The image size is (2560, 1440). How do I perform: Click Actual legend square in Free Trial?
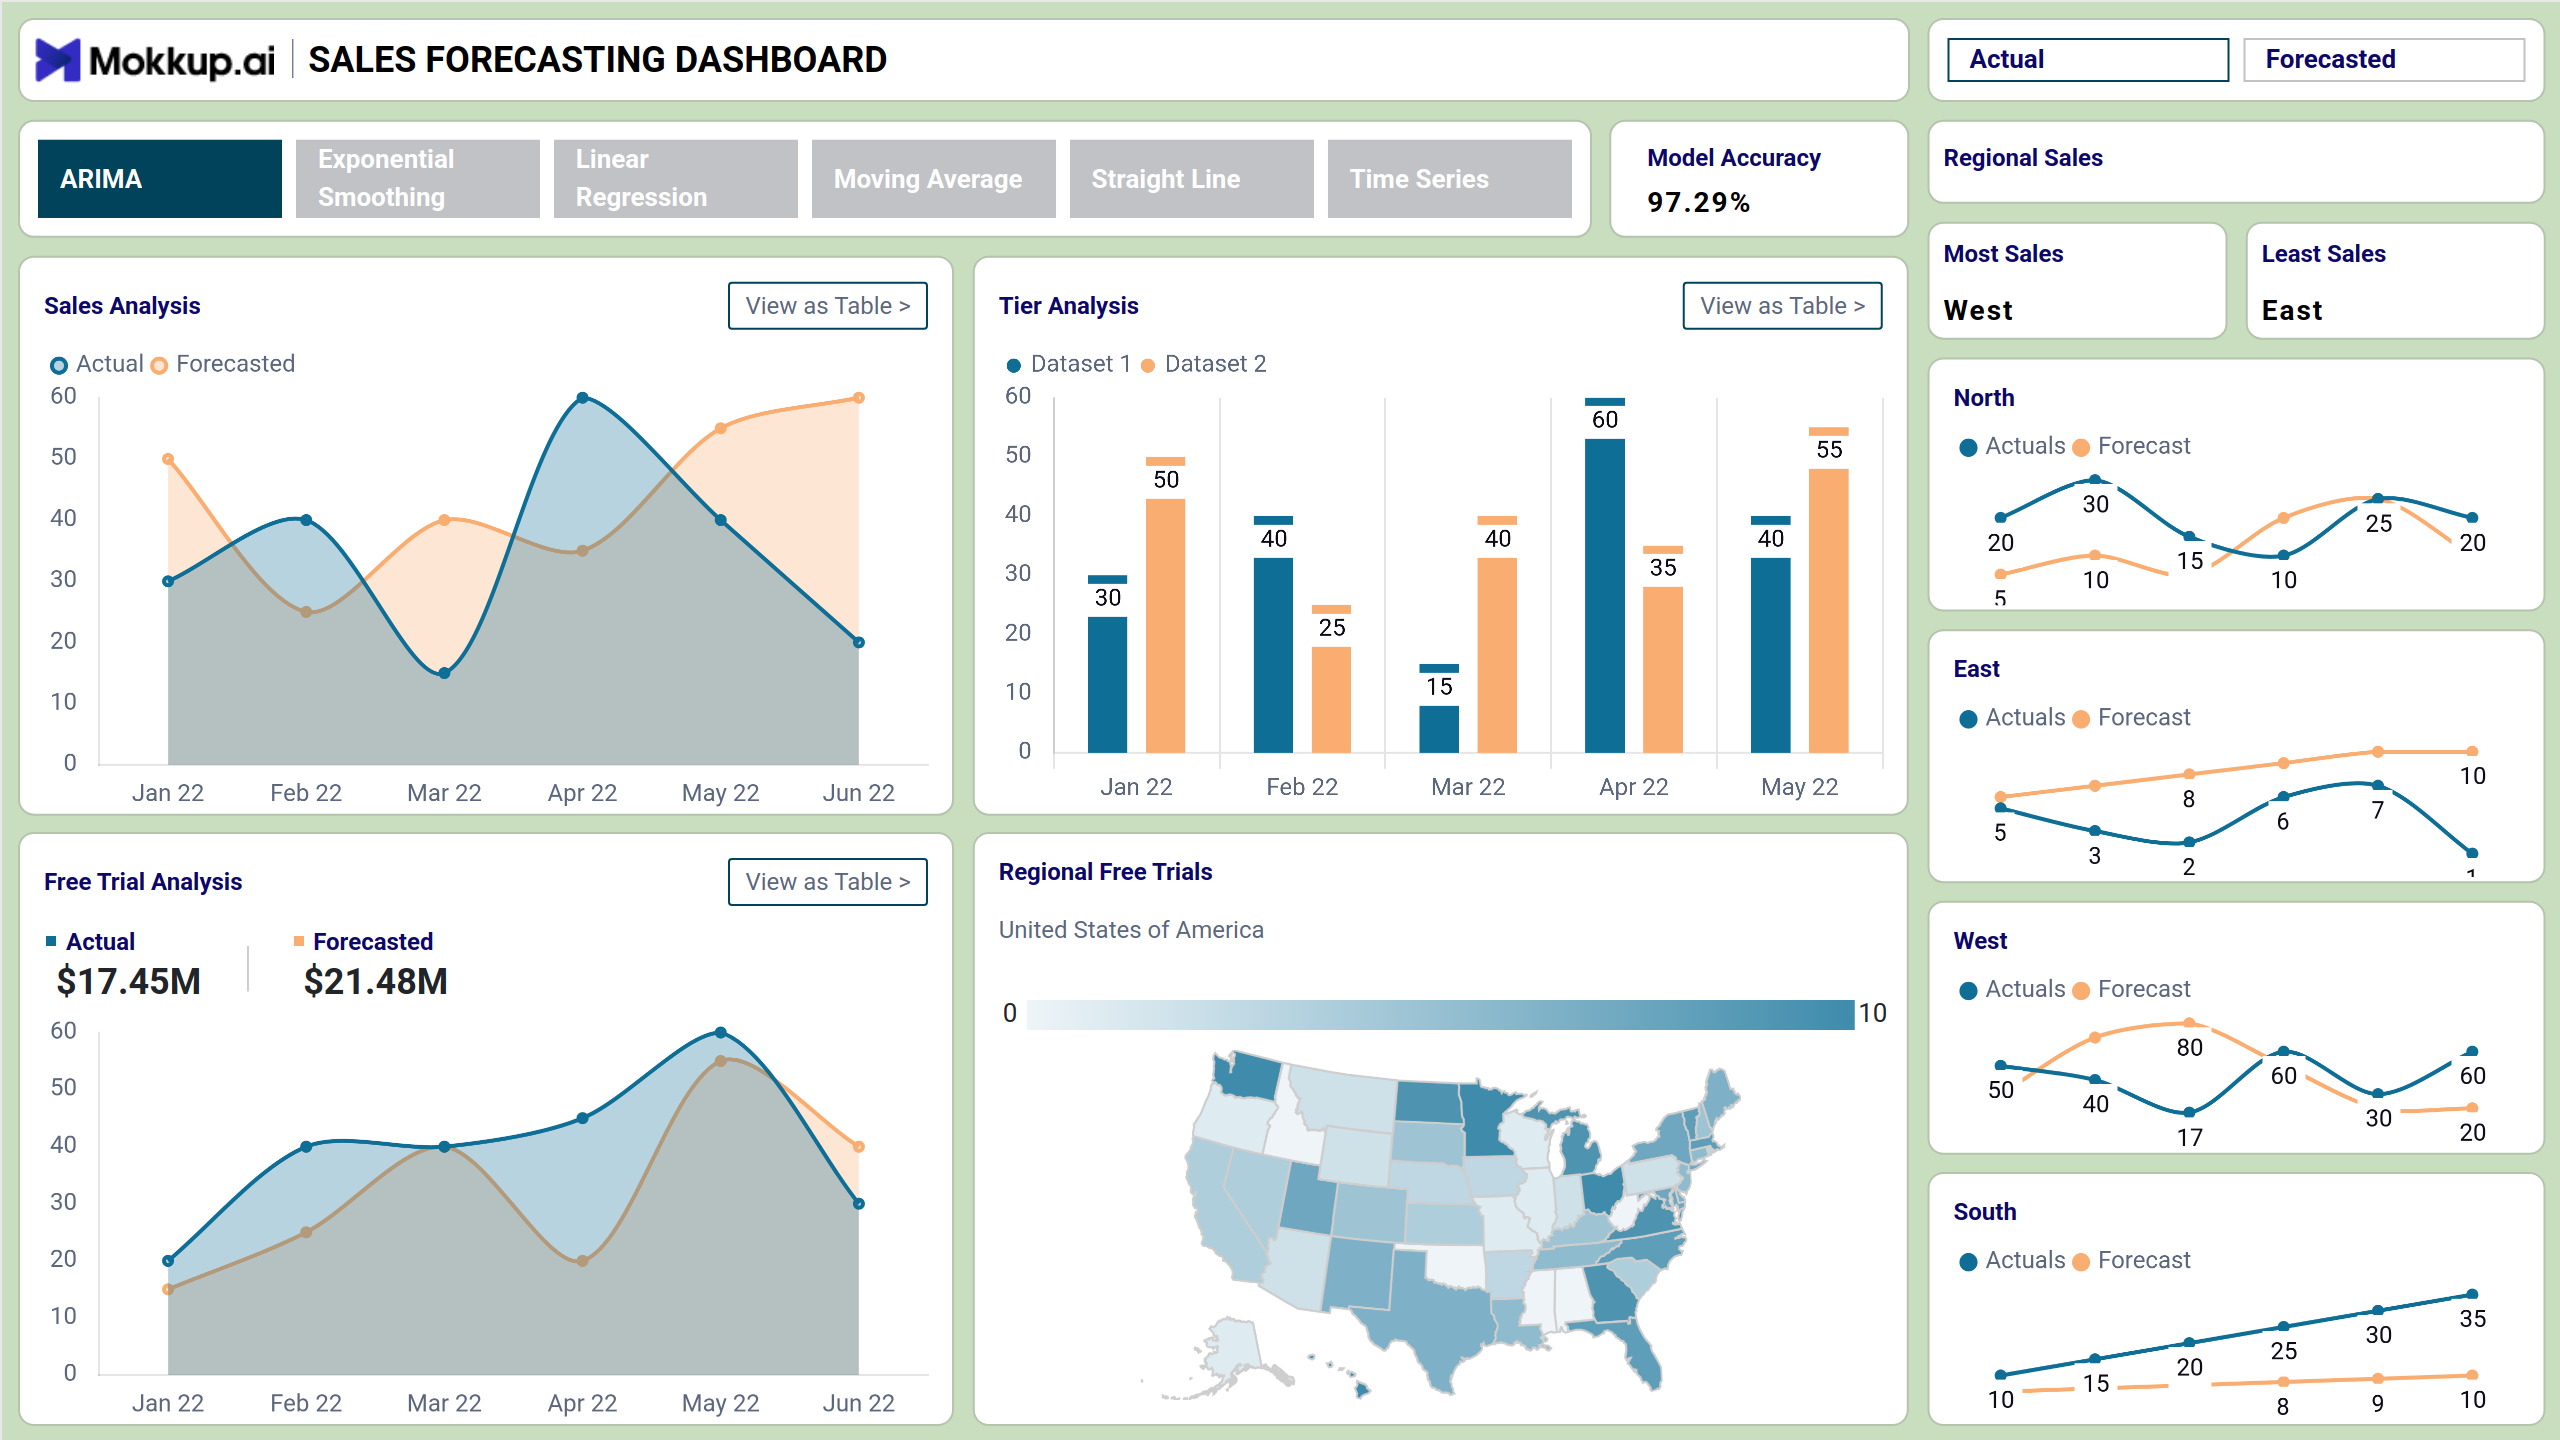click(x=51, y=941)
